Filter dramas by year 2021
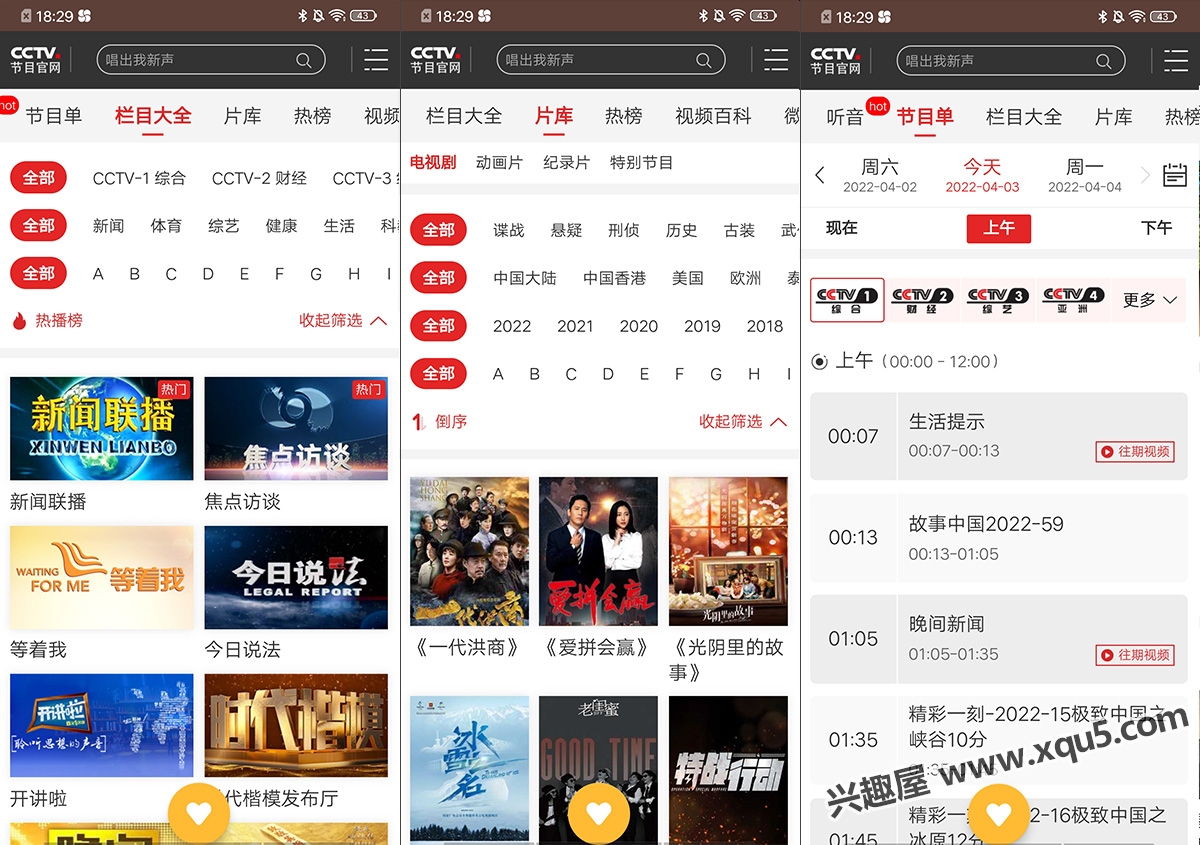Screen dimensions: 1200x845 (575, 326)
